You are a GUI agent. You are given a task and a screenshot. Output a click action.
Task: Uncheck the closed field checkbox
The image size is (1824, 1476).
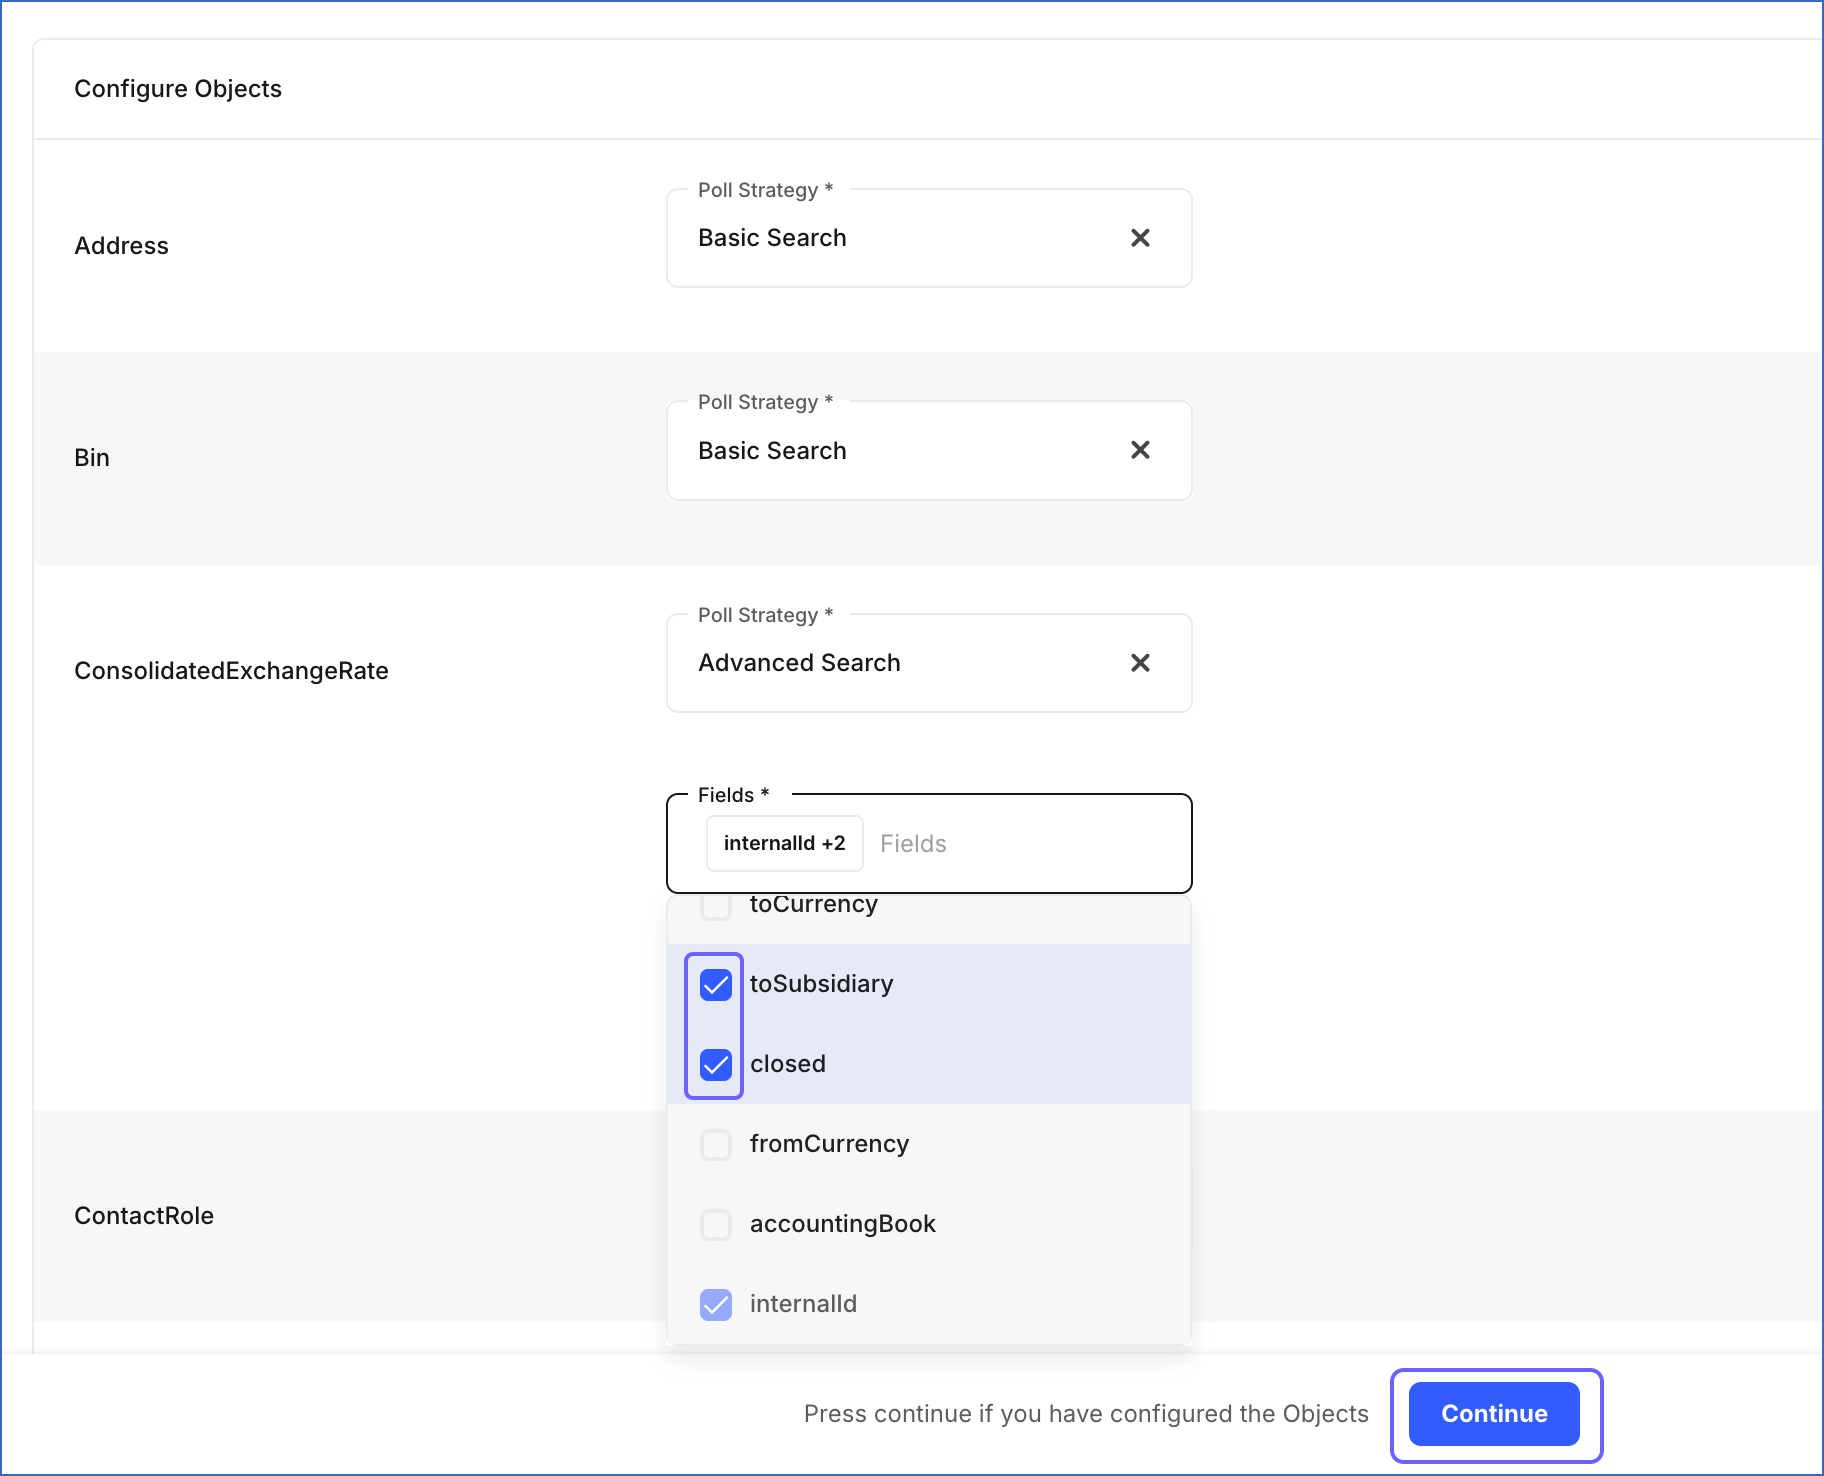coord(716,1065)
